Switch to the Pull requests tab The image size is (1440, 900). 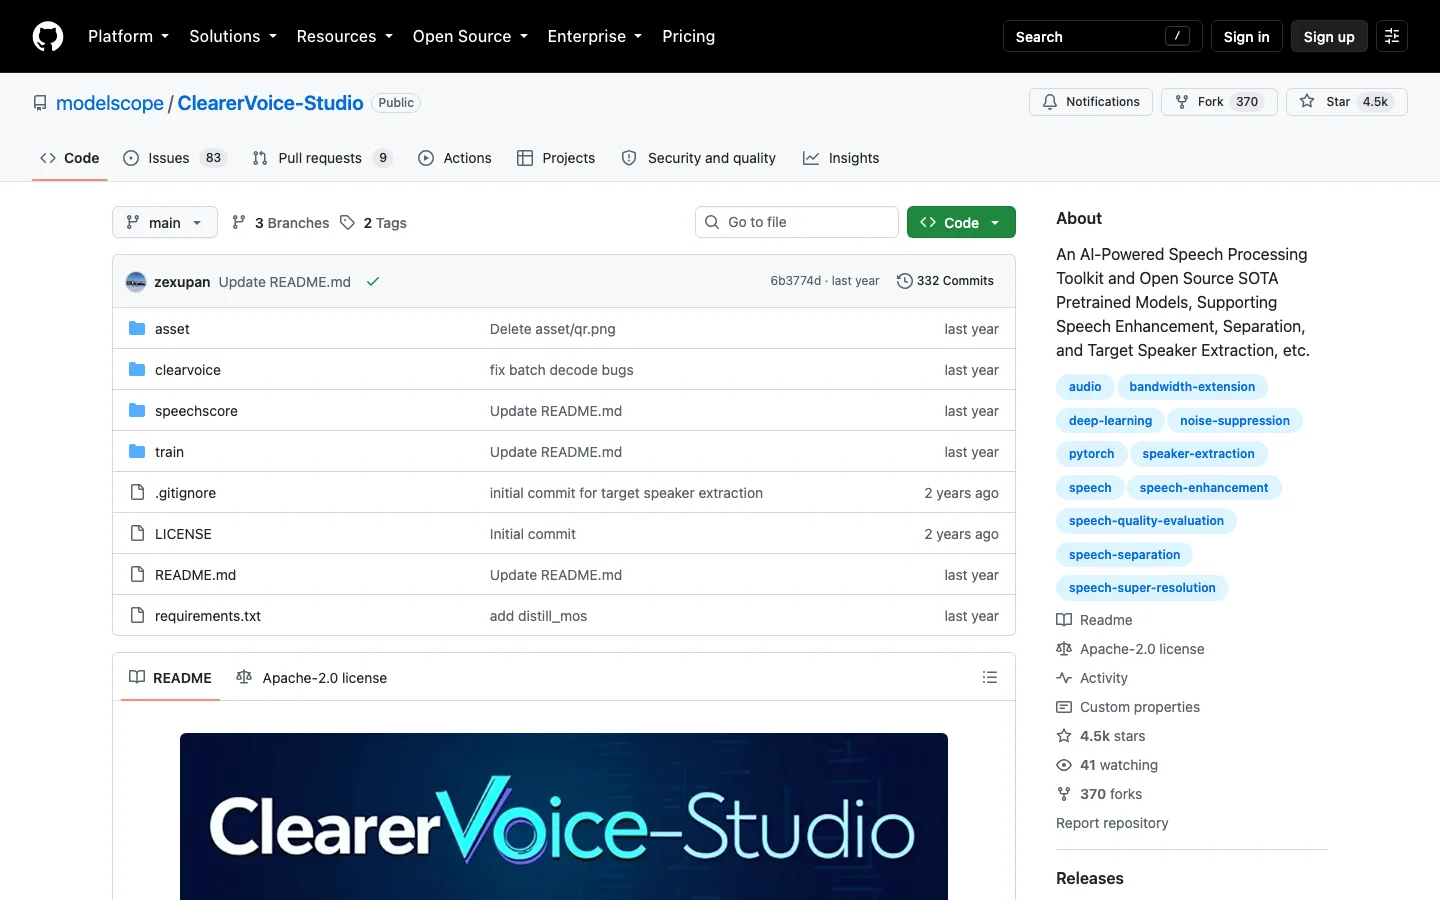click(x=322, y=158)
